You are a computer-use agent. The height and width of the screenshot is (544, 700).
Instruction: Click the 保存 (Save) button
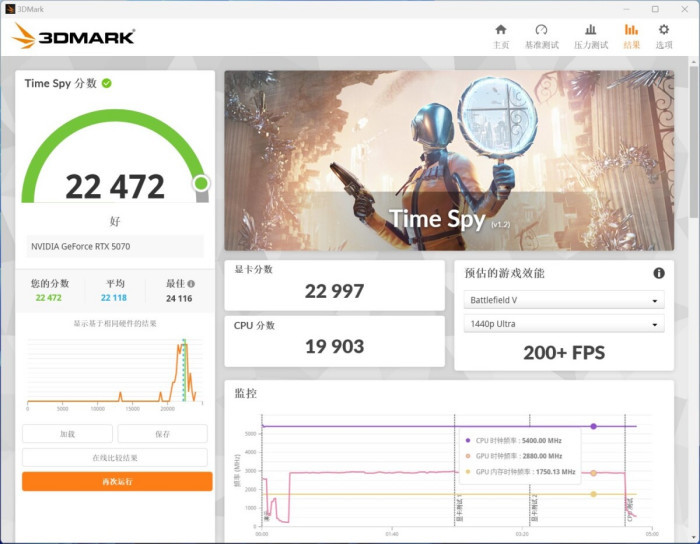(162, 434)
